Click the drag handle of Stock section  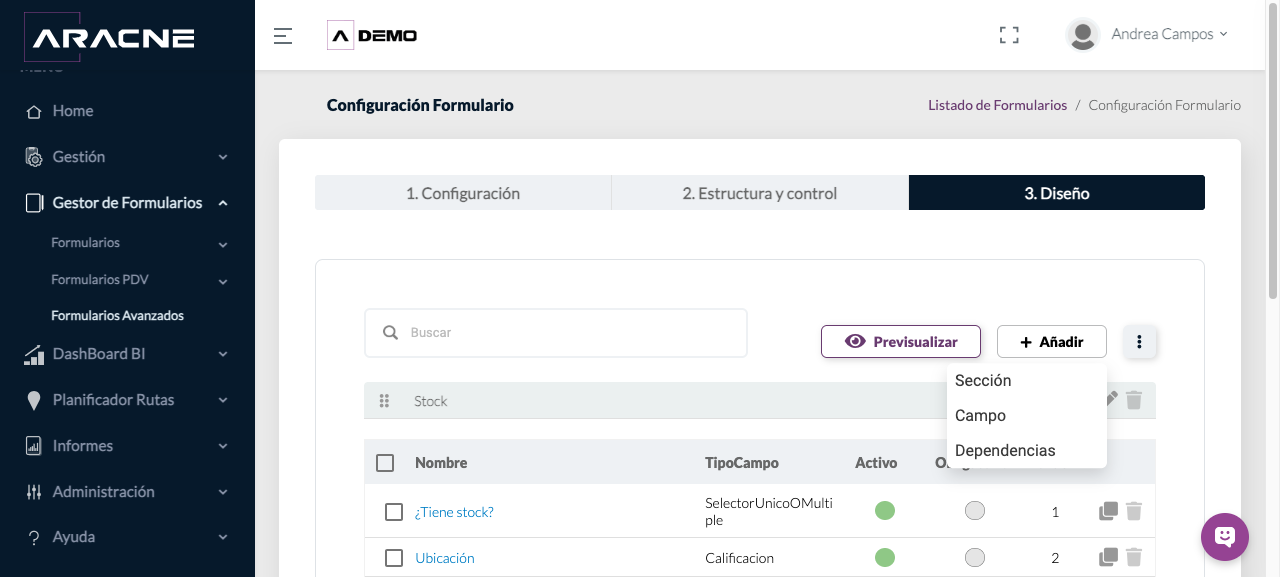(x=384, y=401)
